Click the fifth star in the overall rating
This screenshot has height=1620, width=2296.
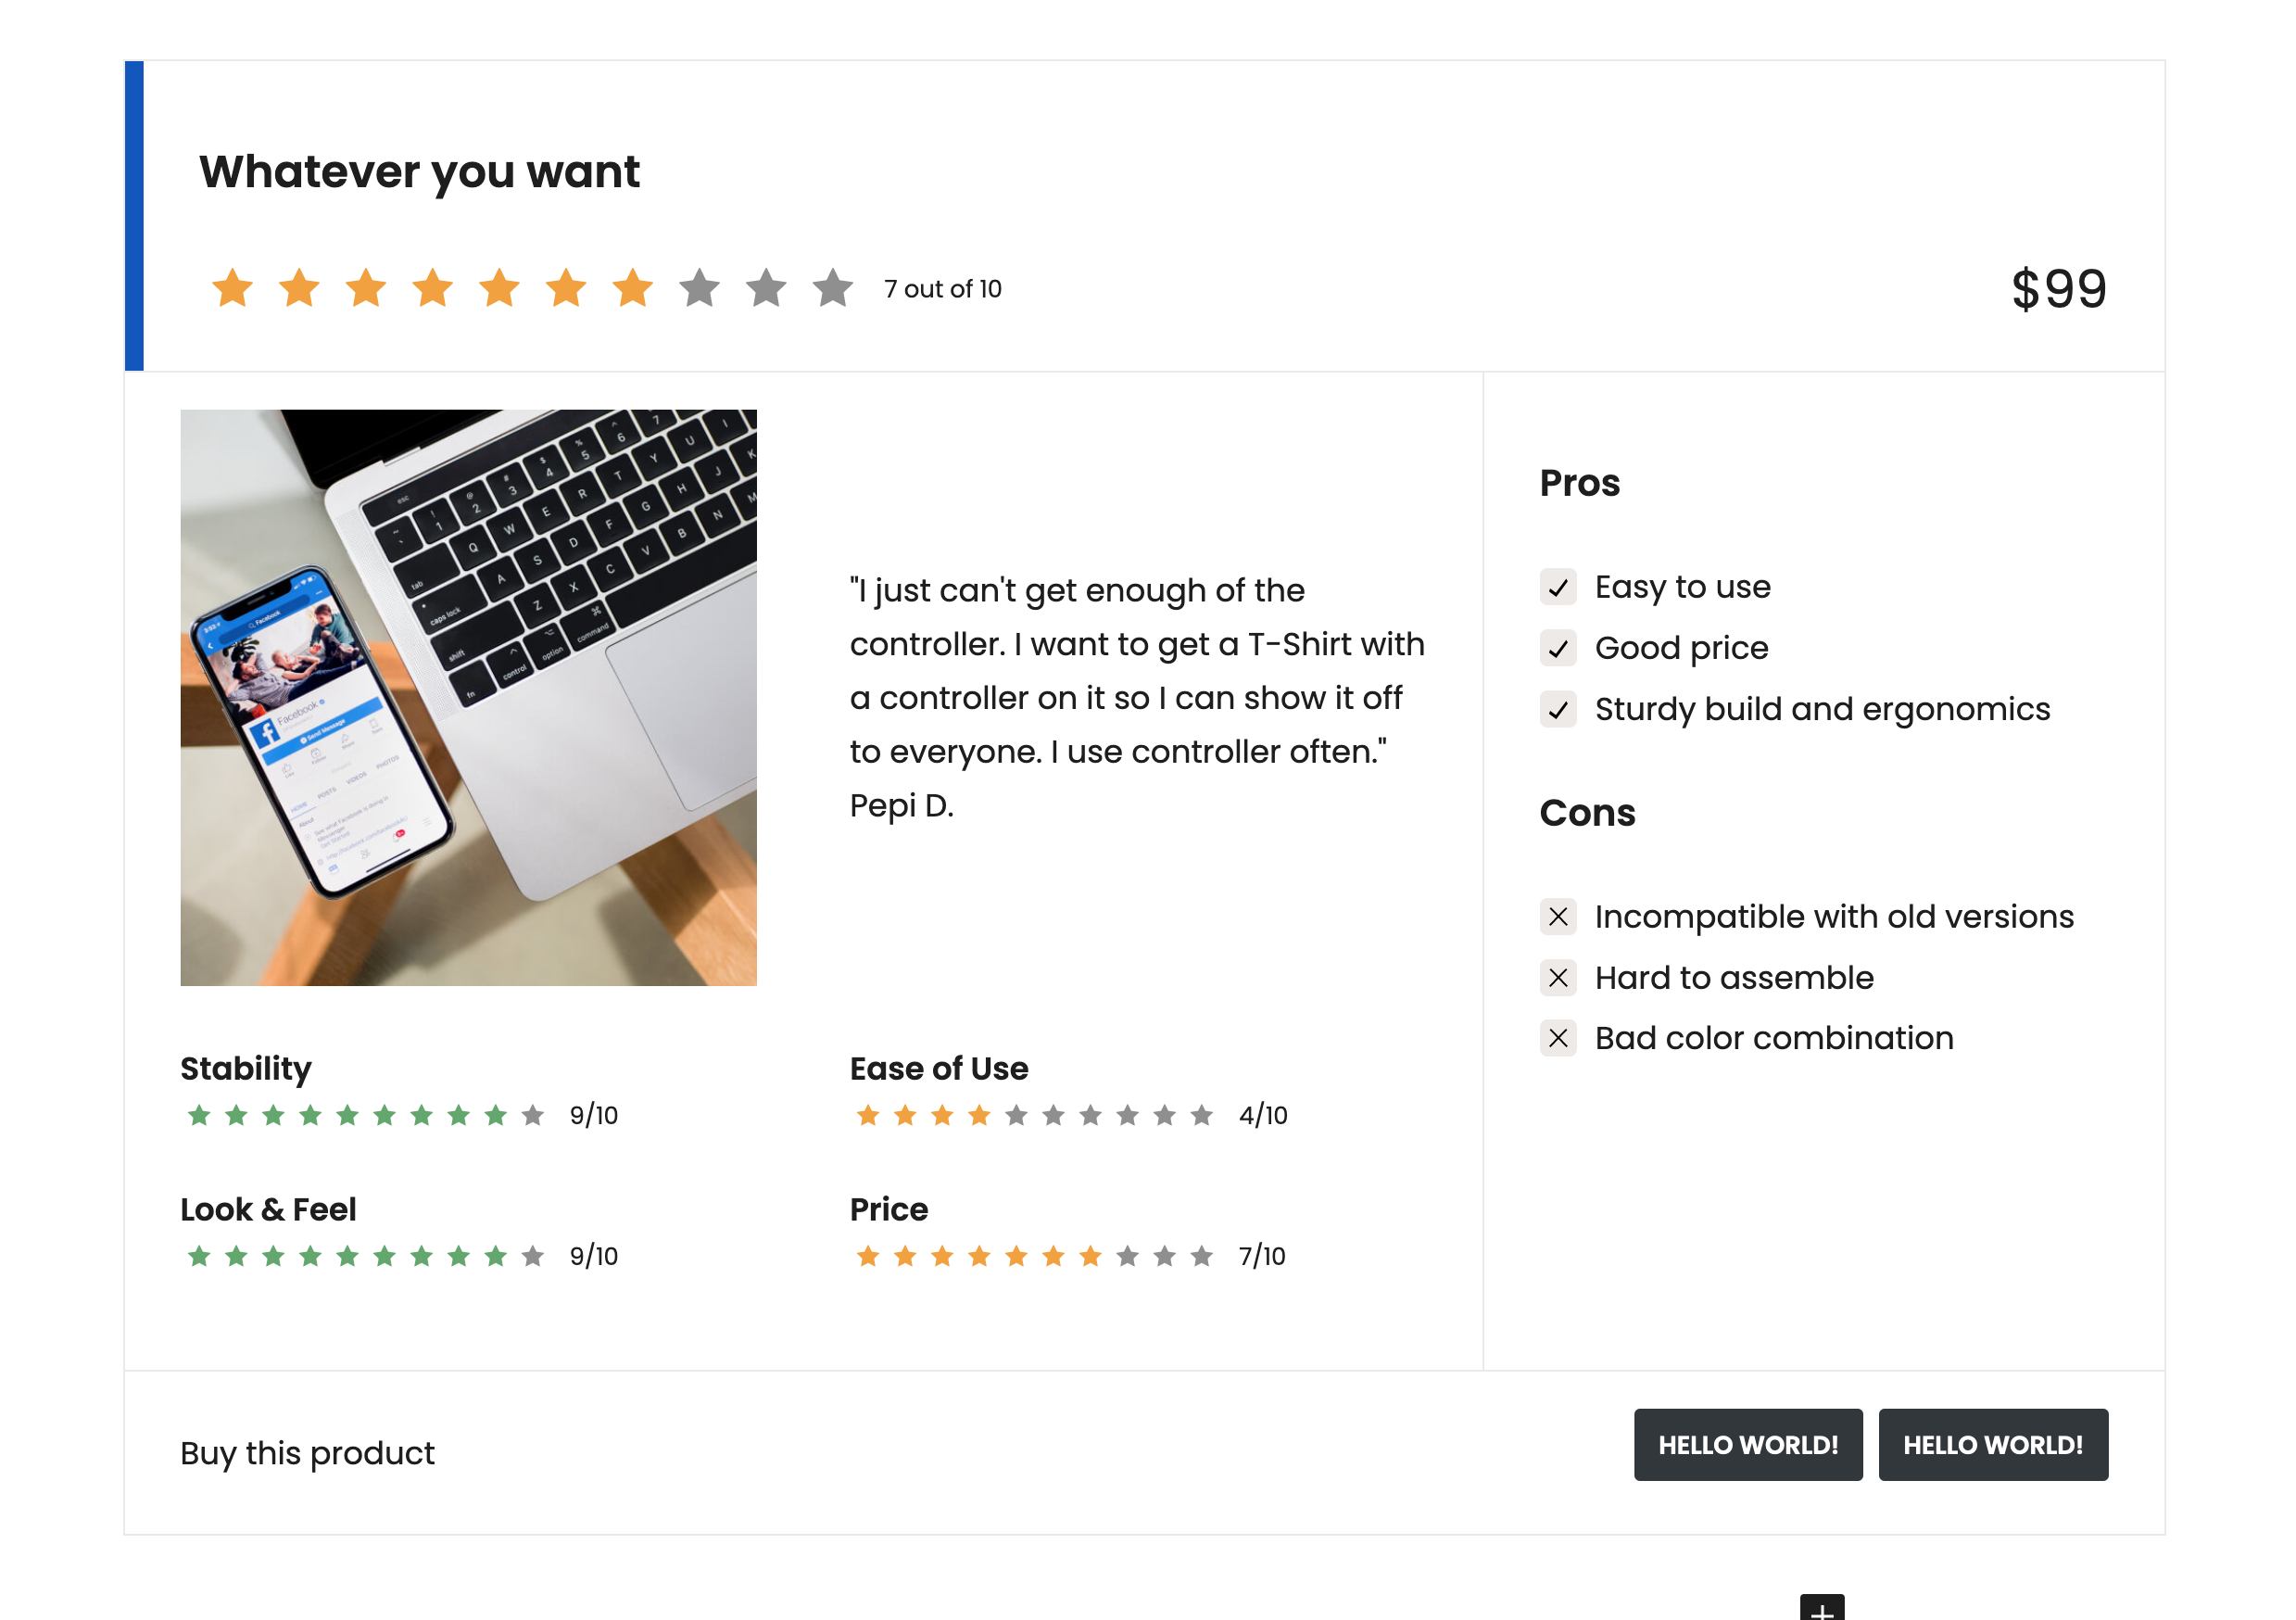[x=499, y=289]
